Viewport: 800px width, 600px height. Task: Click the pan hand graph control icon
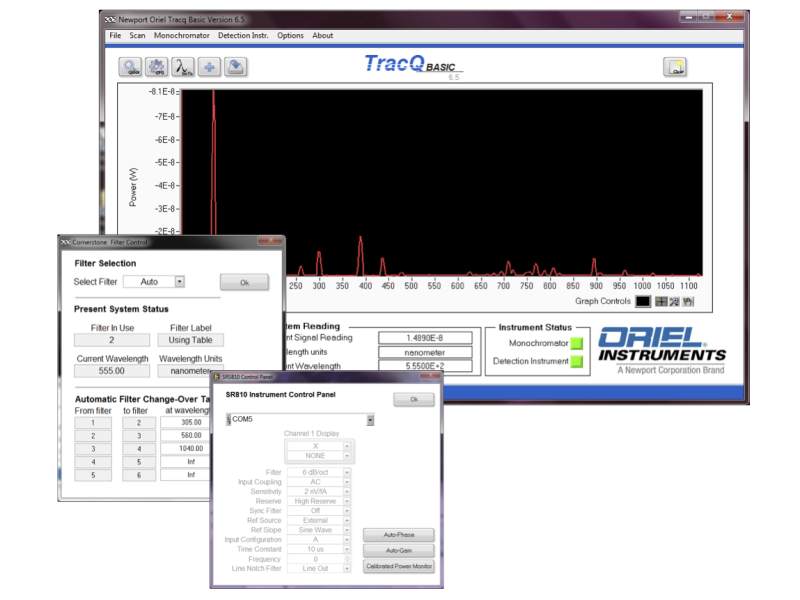click(x=688, y=301)
